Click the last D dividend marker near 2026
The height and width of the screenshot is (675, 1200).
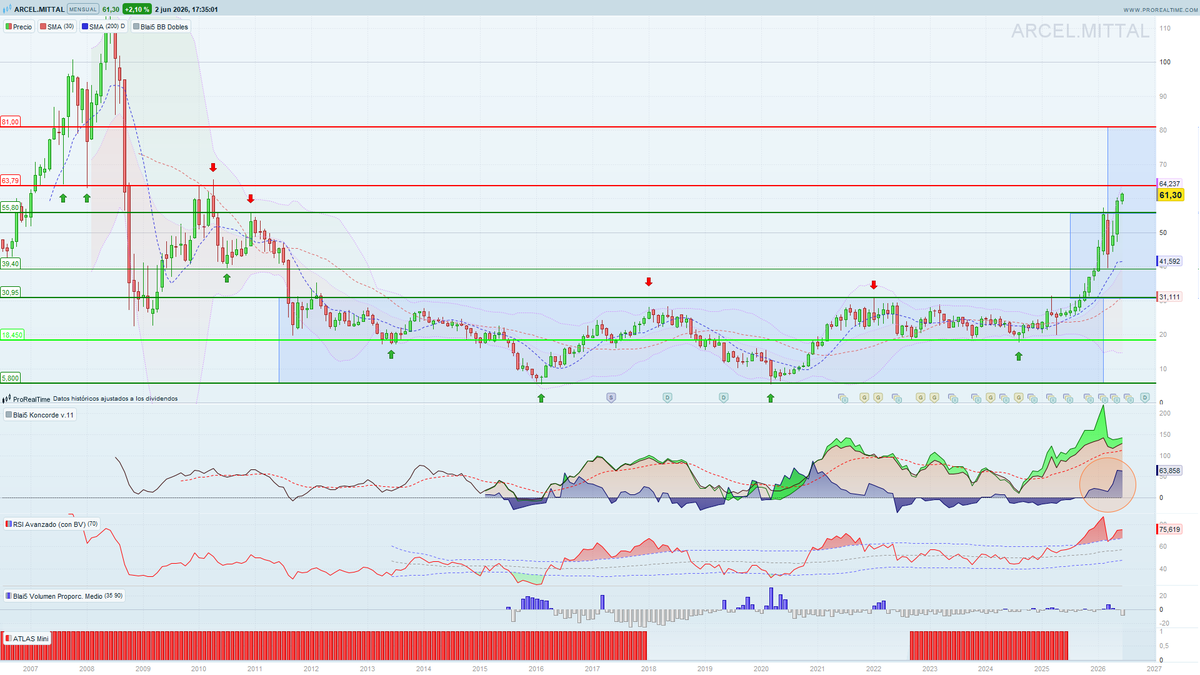pos(1143,398)
